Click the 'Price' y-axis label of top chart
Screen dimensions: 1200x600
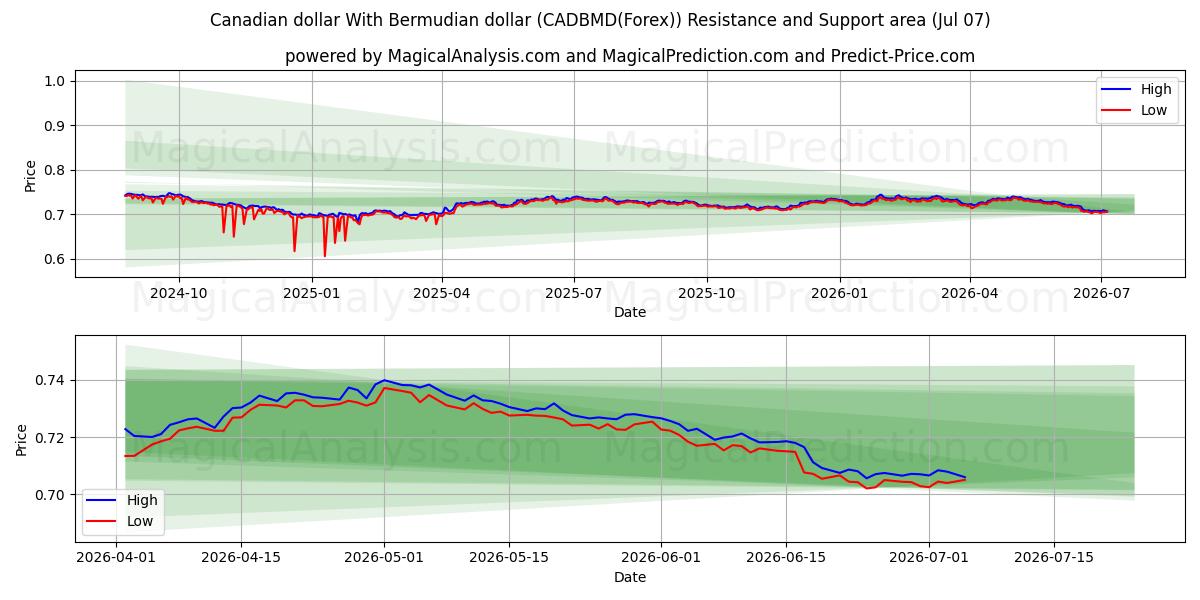[x=30, y=175]
